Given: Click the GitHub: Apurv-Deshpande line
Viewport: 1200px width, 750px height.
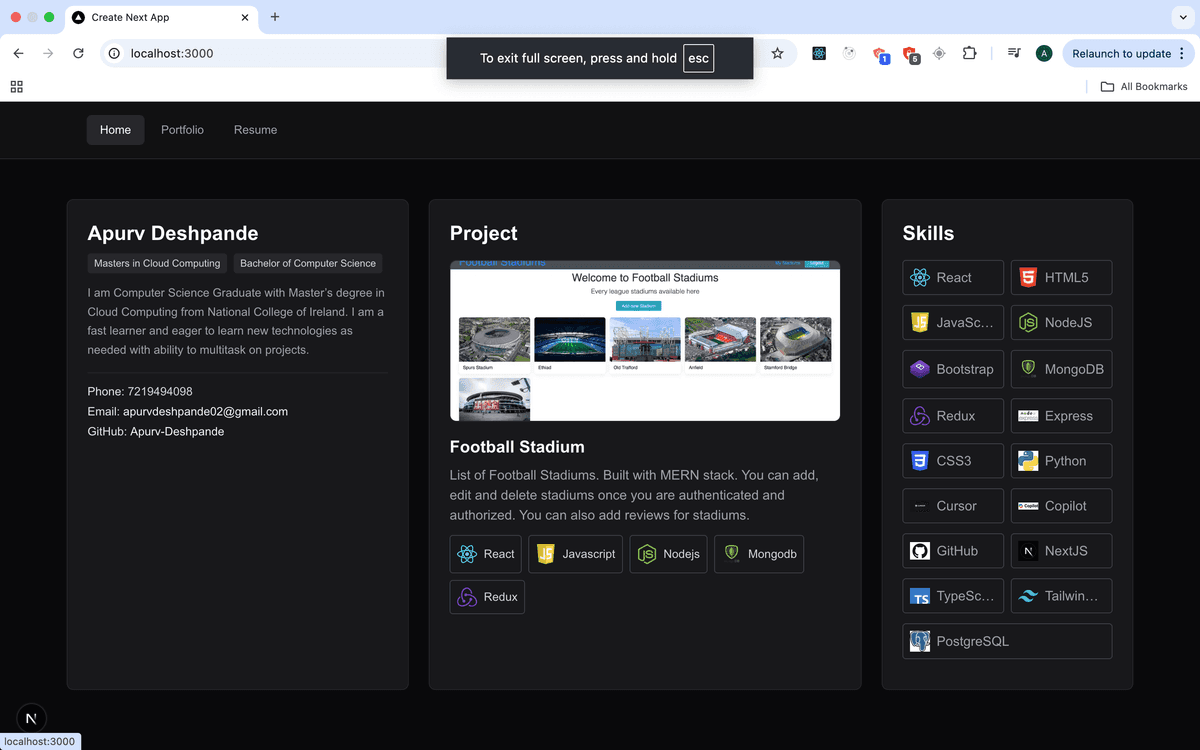Looking at the screenshot, I should click(156, 432).
